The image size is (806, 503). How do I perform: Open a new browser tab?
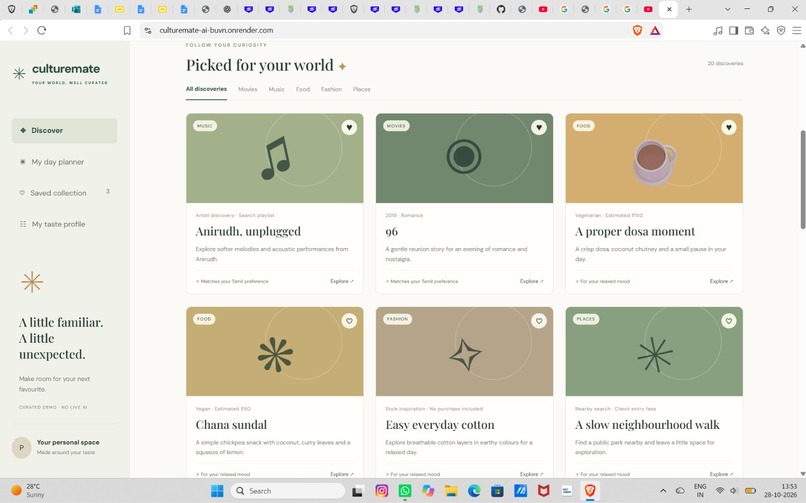[x=689, y=9]
